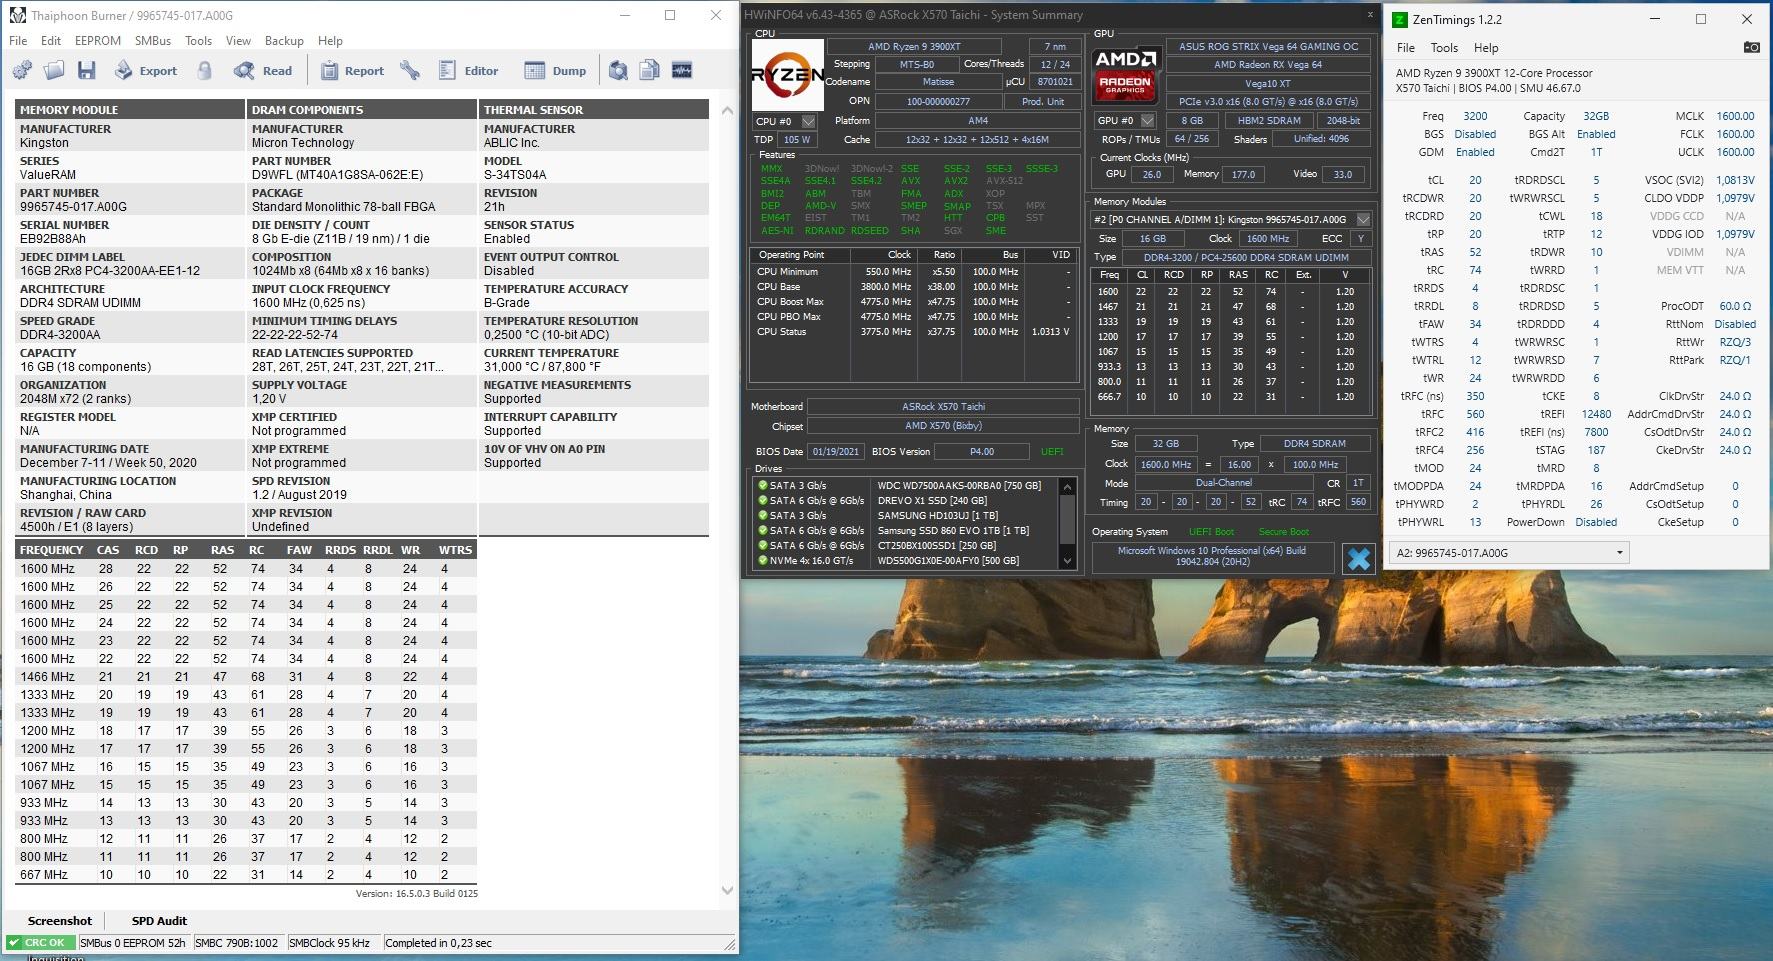Click the 1466 MHz row in frequency table
Image resolution: width=1773 pixels, height=961 pixels.
point(246,677)
